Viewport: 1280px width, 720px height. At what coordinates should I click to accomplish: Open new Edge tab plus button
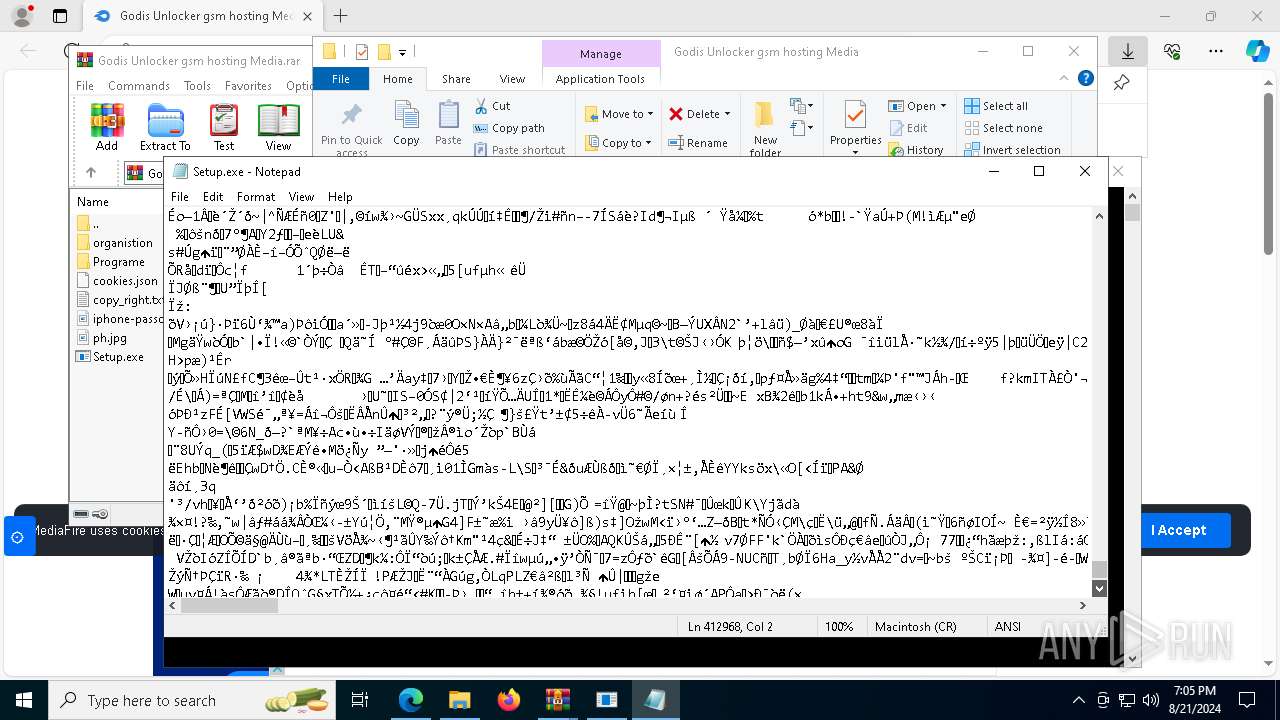click(340, 16)
